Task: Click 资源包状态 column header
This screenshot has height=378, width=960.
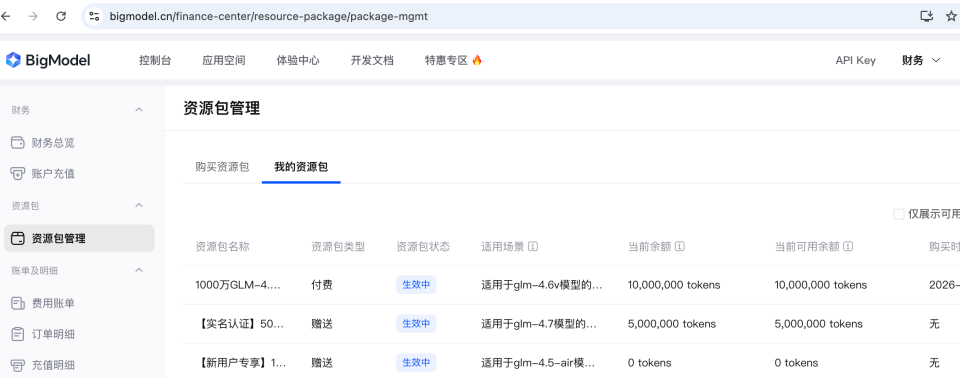Action: coord(423,246)
